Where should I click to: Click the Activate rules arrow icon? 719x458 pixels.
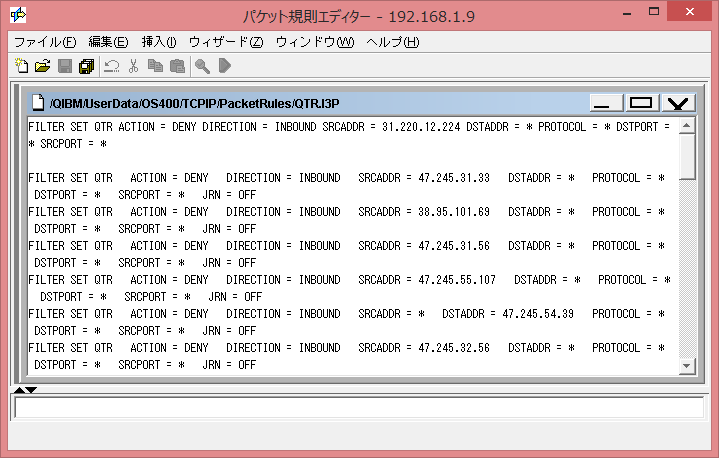[224, 67]
